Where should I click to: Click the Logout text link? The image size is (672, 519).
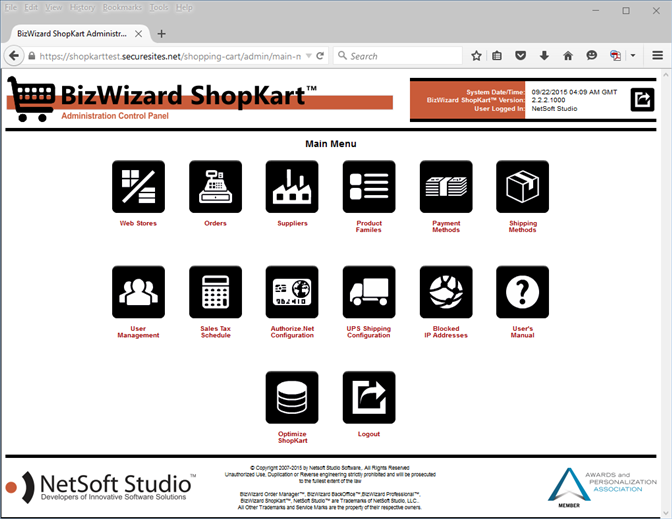(x=369, y=434)
